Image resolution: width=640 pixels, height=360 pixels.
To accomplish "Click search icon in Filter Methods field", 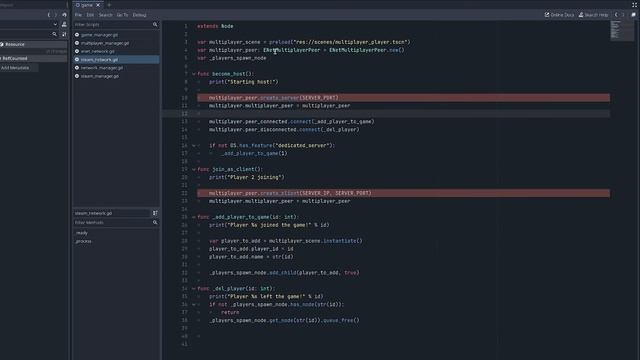I will tap(155, 223).
